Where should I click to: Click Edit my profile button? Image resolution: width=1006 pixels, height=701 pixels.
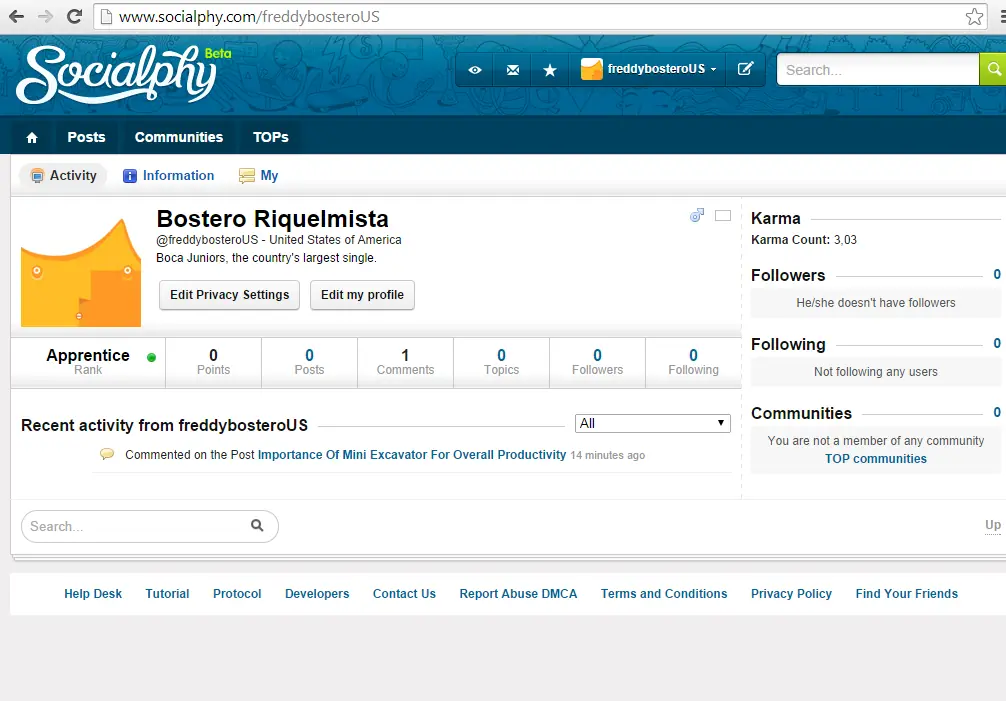click(362, 295)
